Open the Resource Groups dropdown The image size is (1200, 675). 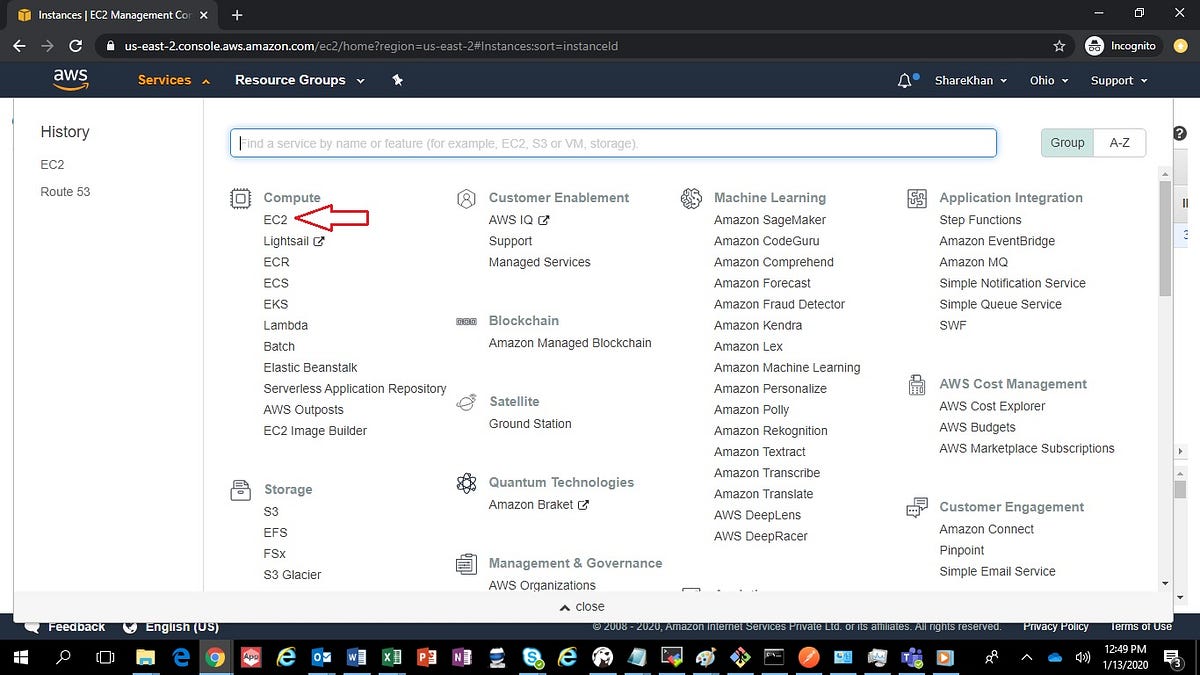click(x=299, y=79)
